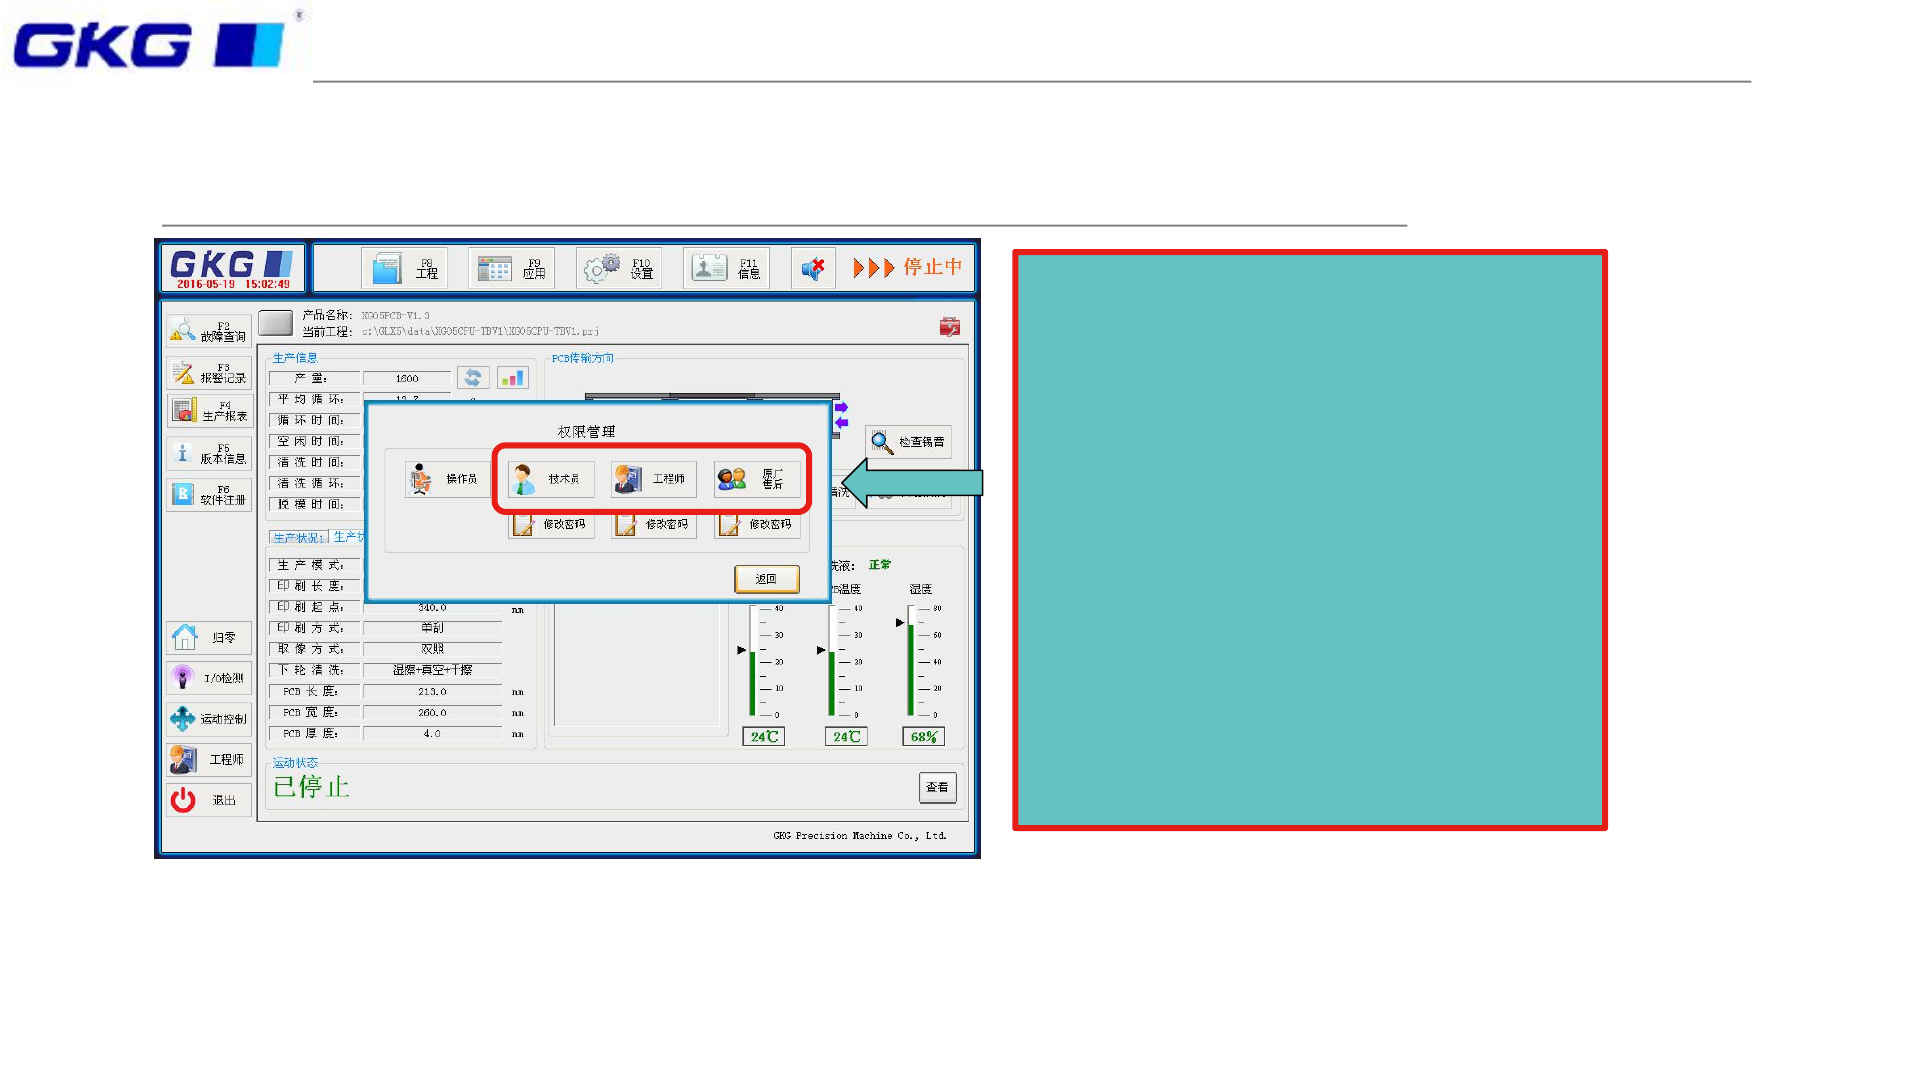The image size is (1920, 1080).
Task: Click 返回 return button
Action: point(766,579)
